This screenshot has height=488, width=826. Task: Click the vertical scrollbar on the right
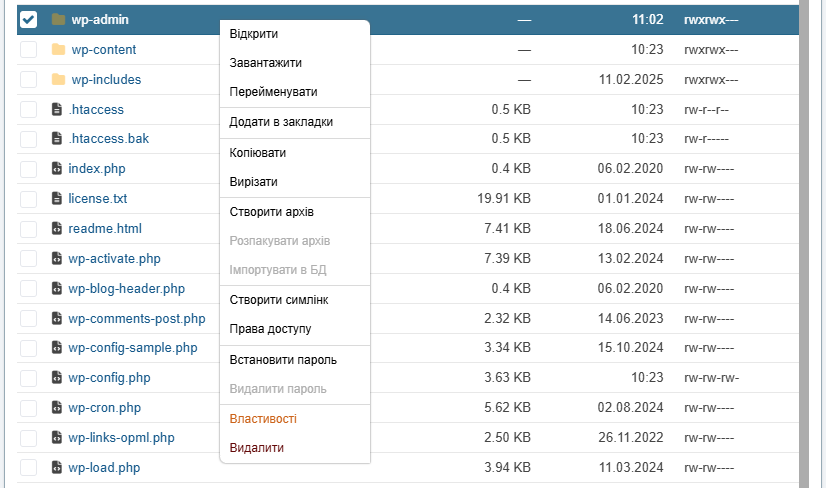click(x=812, y=240)
